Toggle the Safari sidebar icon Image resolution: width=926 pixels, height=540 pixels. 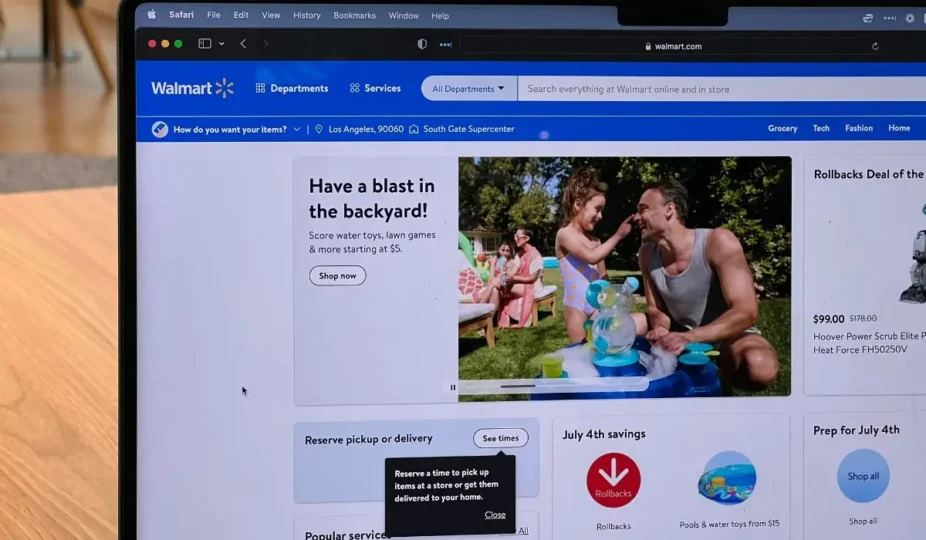[204, 44]
